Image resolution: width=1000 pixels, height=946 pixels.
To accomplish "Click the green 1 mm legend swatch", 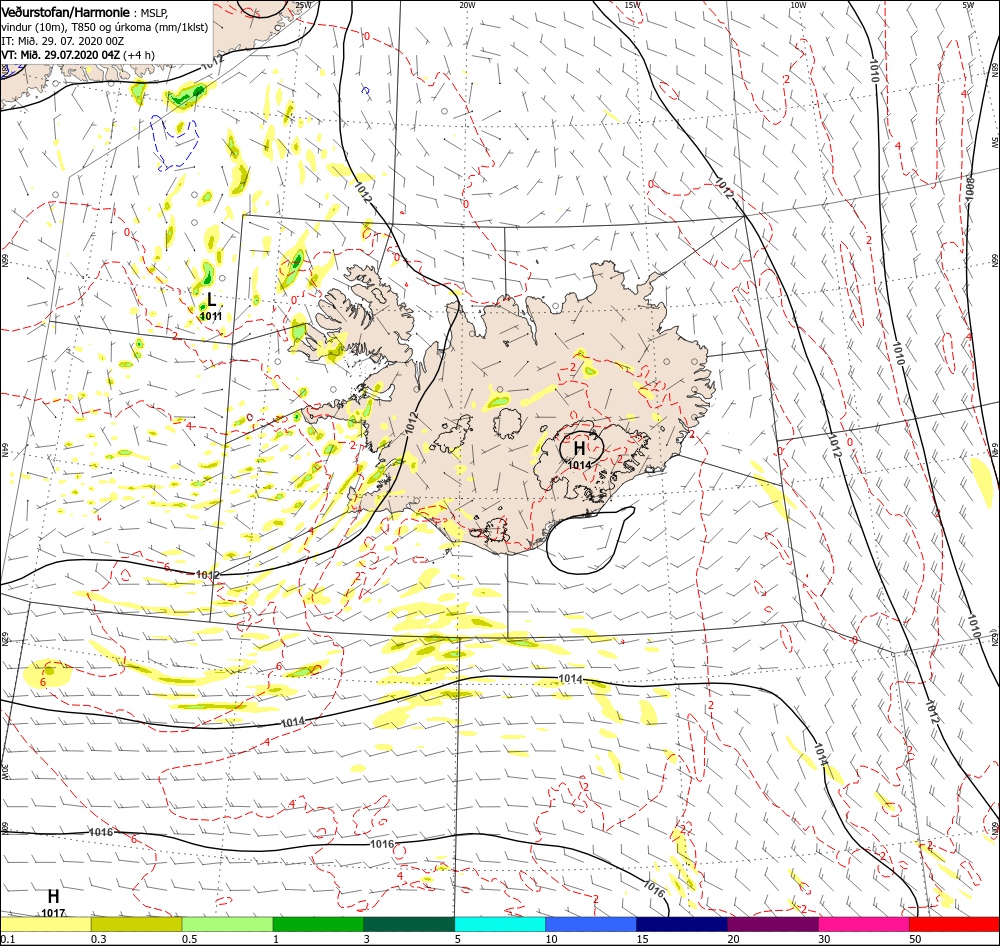I will tap(318, 924).
